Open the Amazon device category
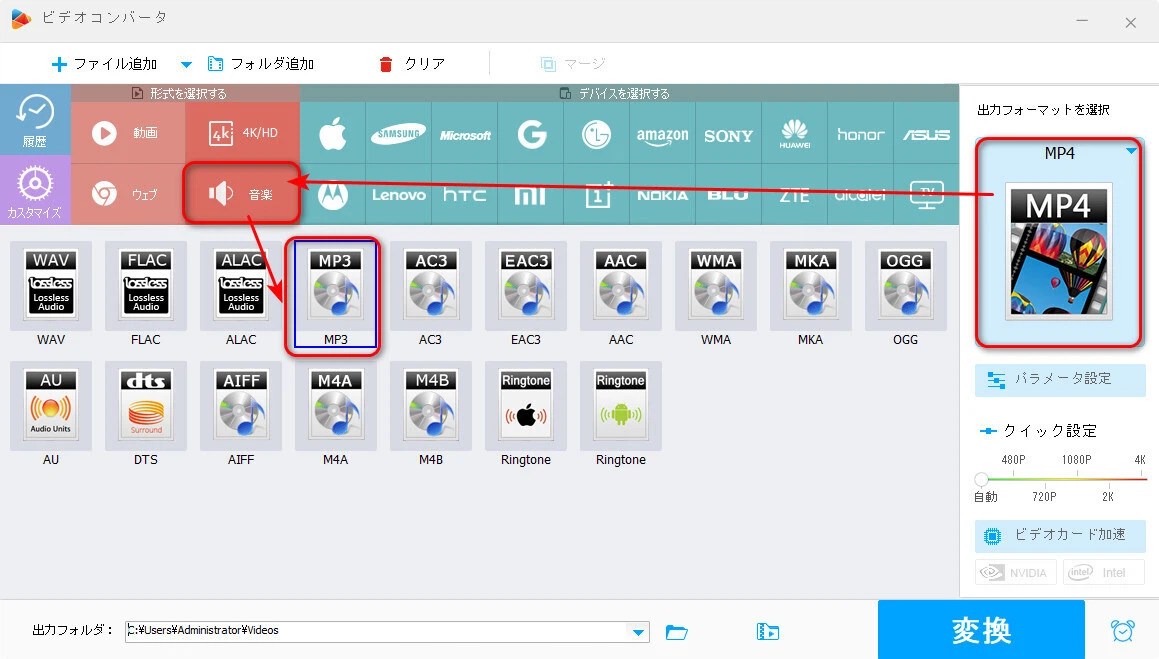This screenshot has height=659, width=1159. tap(662, 134)
